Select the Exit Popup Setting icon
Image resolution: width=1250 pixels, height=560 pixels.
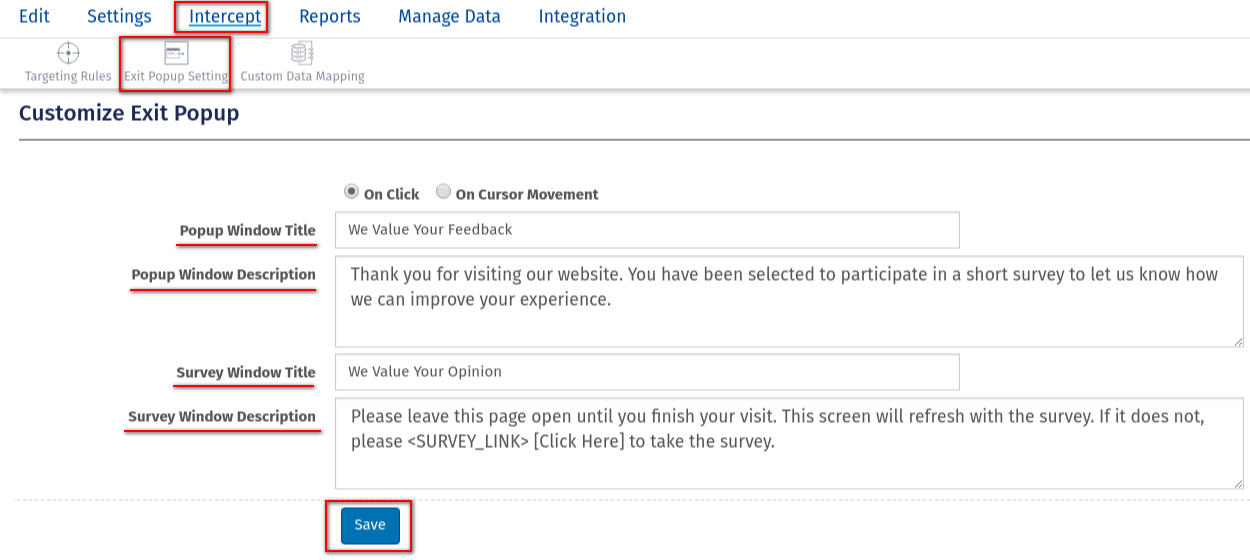176,54
